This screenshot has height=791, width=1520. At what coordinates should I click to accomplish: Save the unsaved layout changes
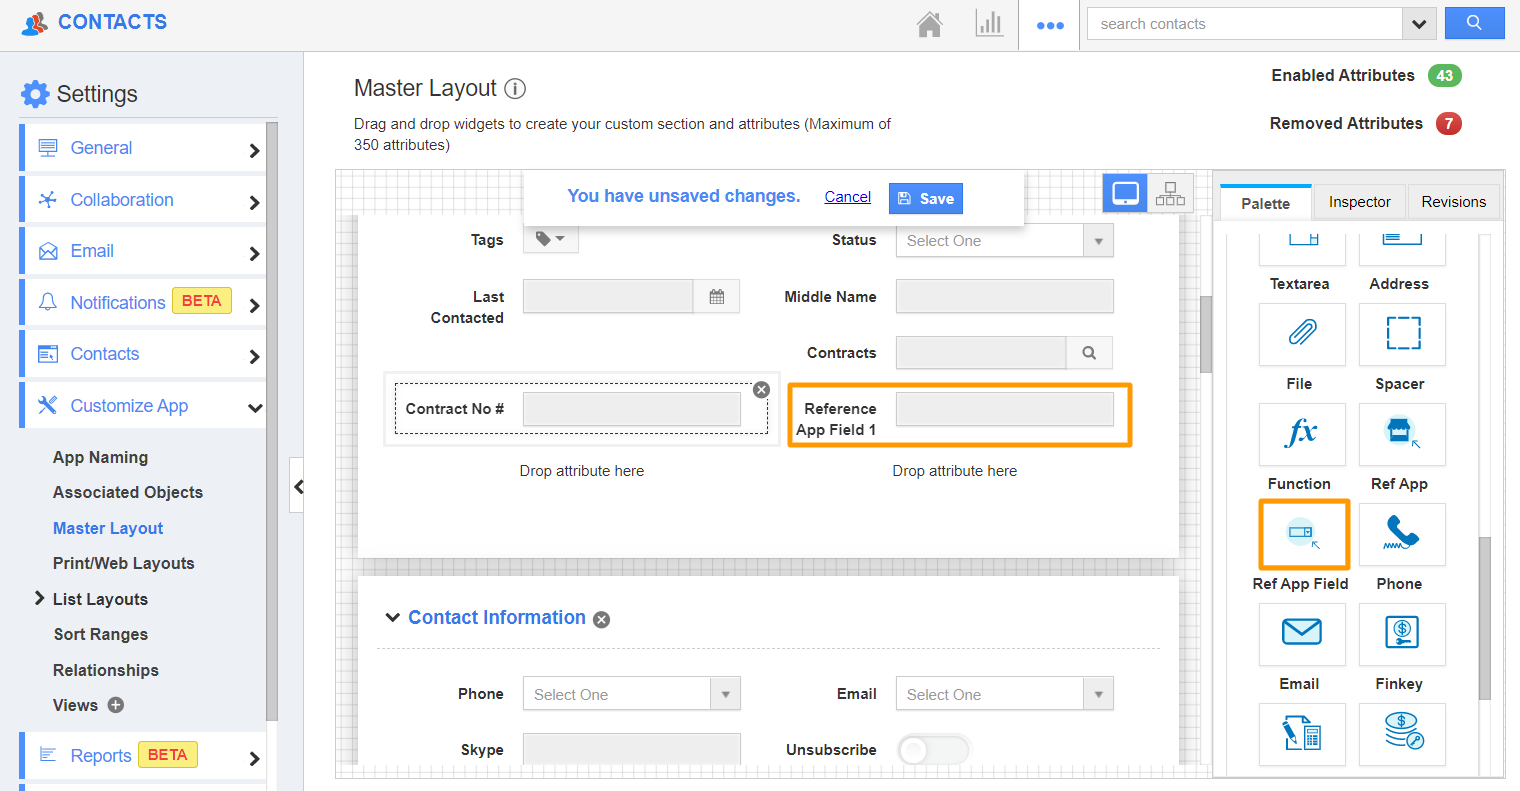coord(925,198)
